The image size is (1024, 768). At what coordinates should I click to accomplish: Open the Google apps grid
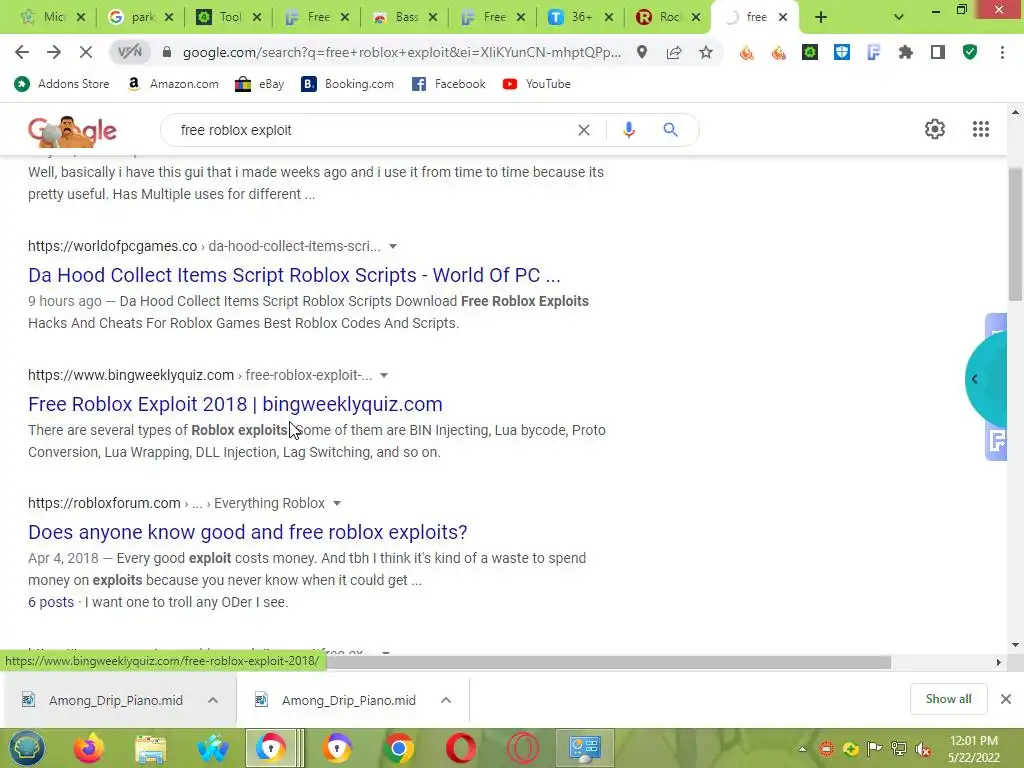[981, 129]
